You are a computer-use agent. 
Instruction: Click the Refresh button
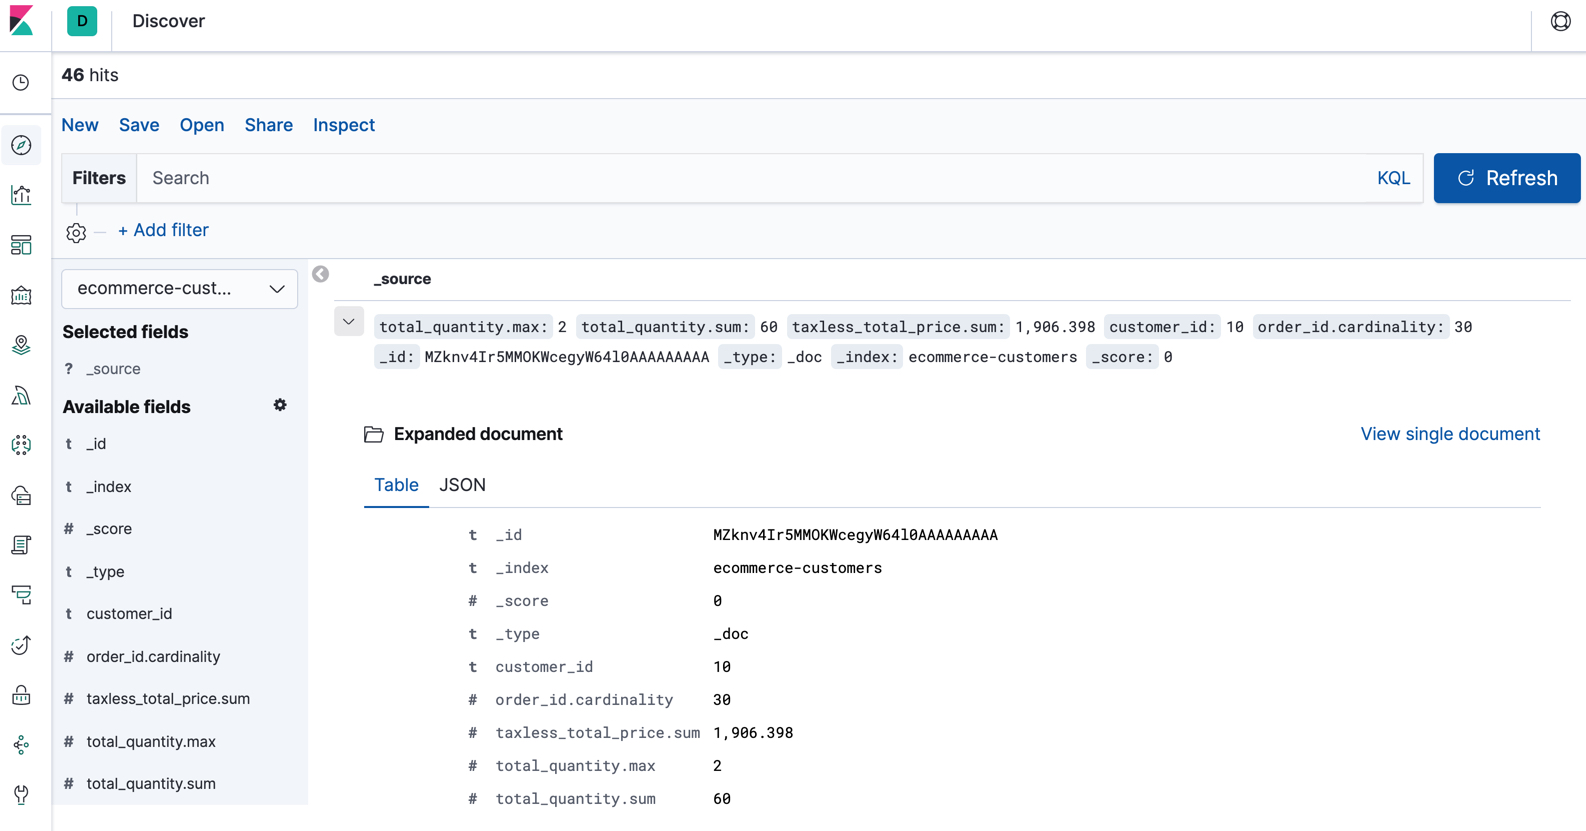1506,178
